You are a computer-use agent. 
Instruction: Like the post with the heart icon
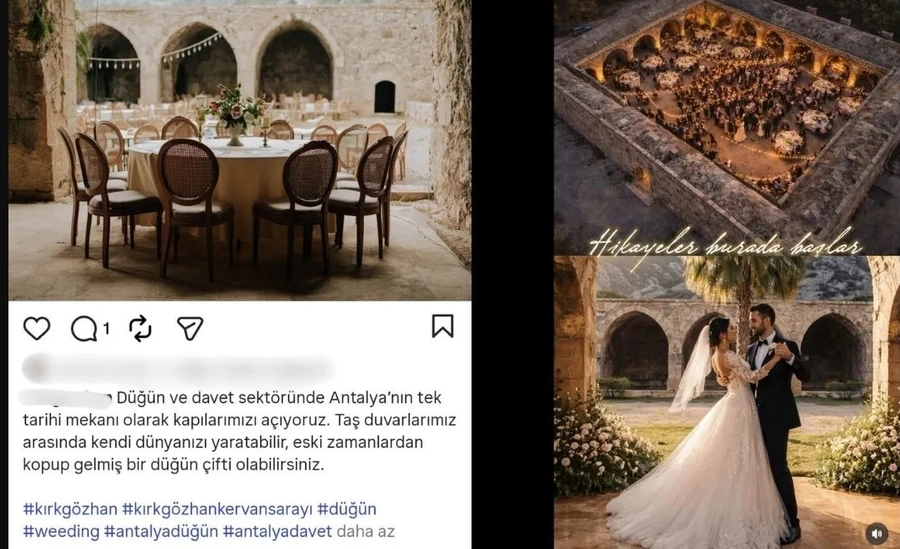(36, 328)
